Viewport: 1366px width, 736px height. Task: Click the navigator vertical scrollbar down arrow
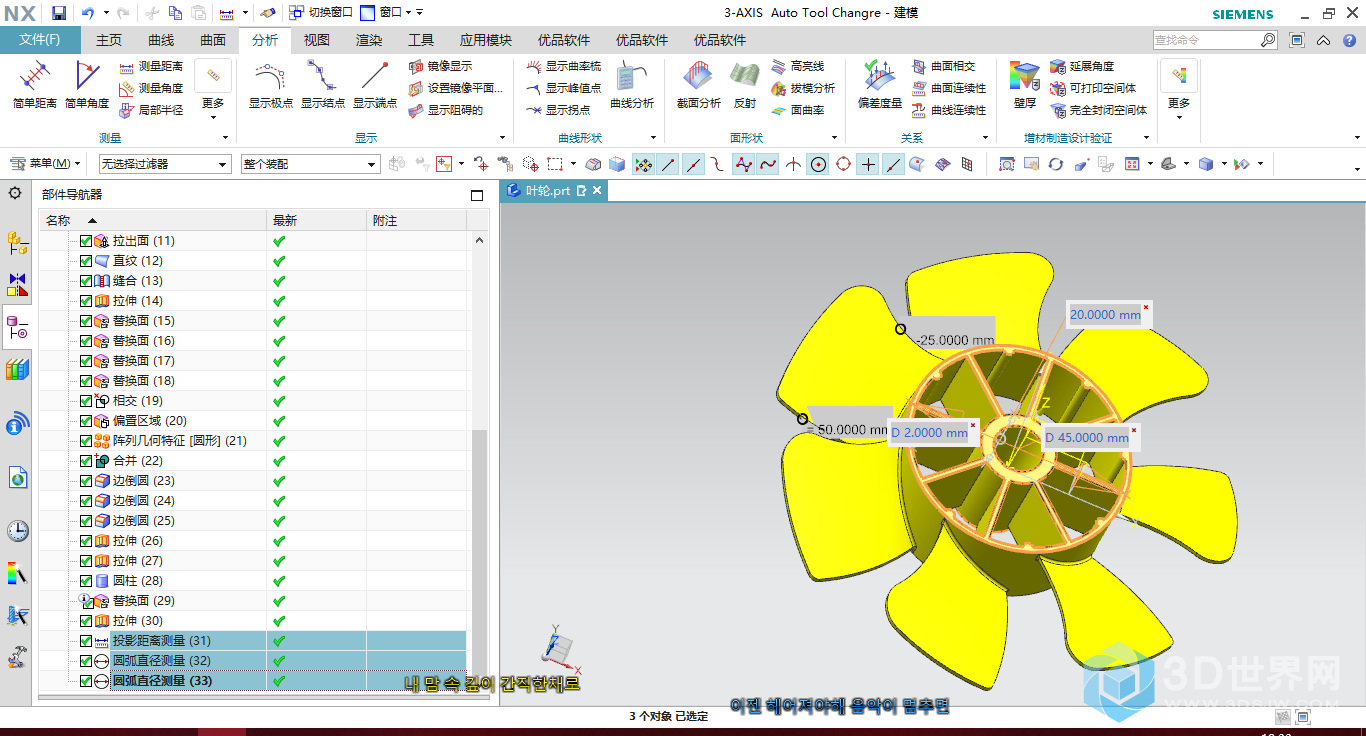pos(479,686)
